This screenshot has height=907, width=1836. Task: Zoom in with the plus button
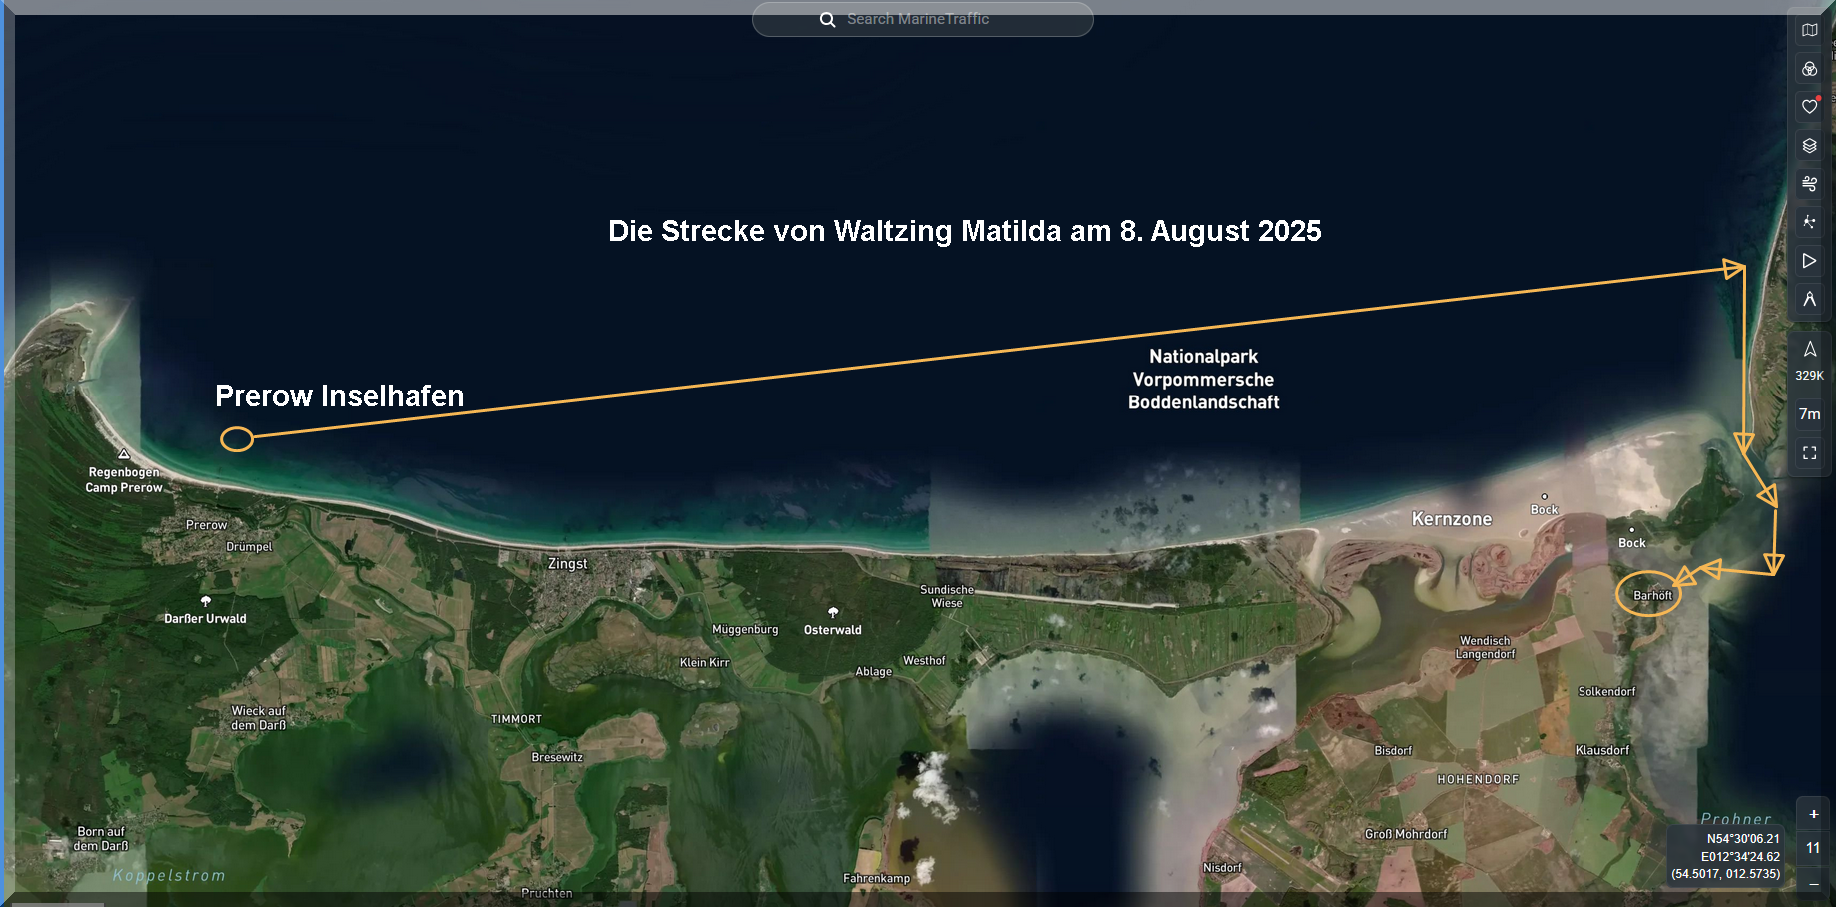[x=1813, y=814]
